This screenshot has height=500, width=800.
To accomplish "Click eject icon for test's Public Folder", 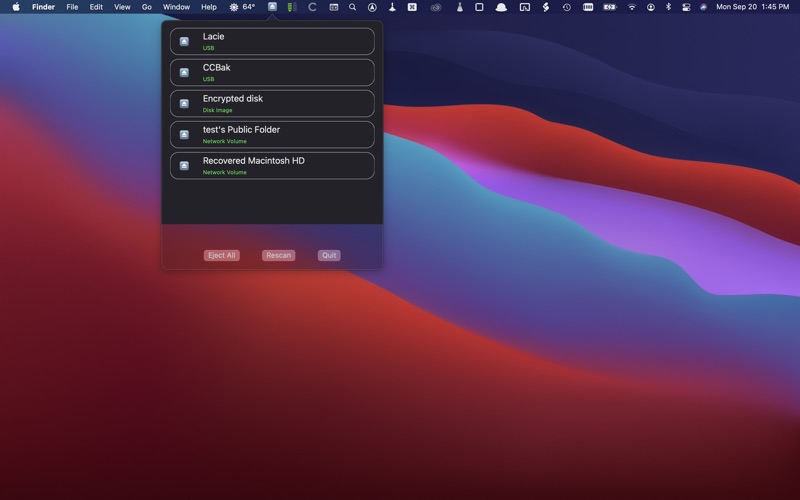I will tap(184, 135).
